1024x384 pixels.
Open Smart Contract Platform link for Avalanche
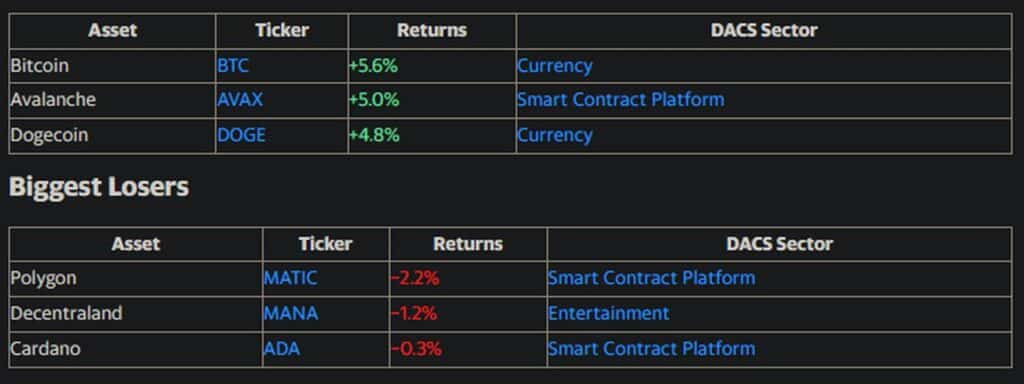point(620,100)
